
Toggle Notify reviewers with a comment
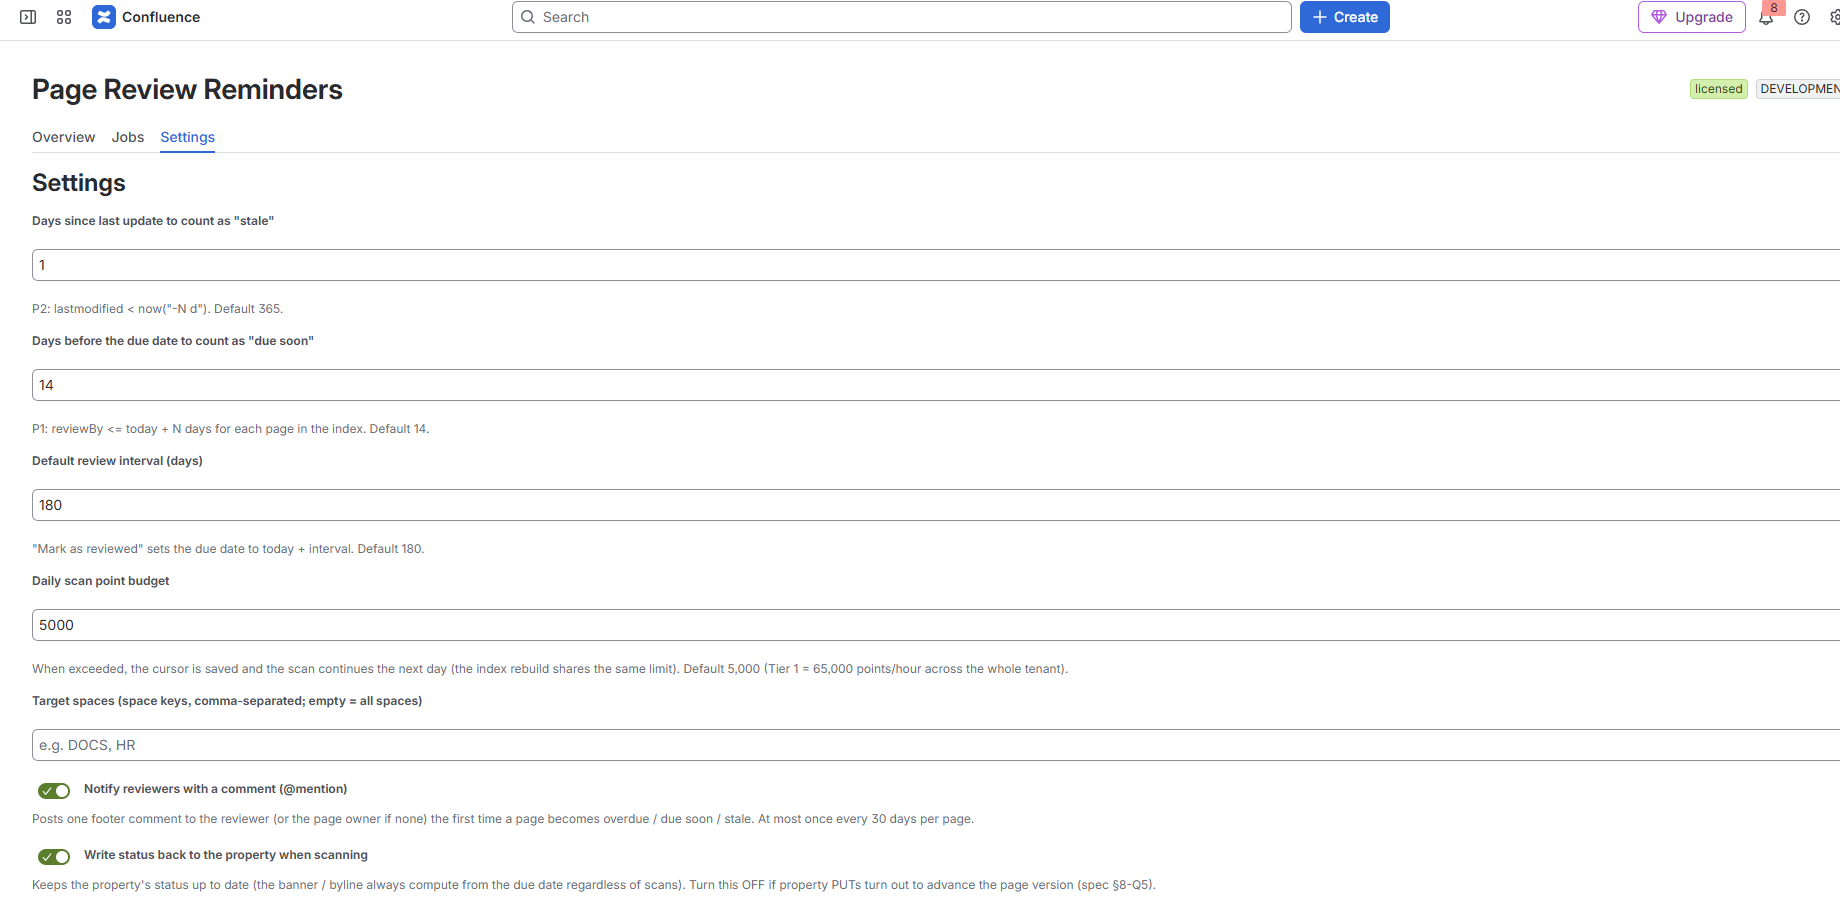click(x=54, y=791)
